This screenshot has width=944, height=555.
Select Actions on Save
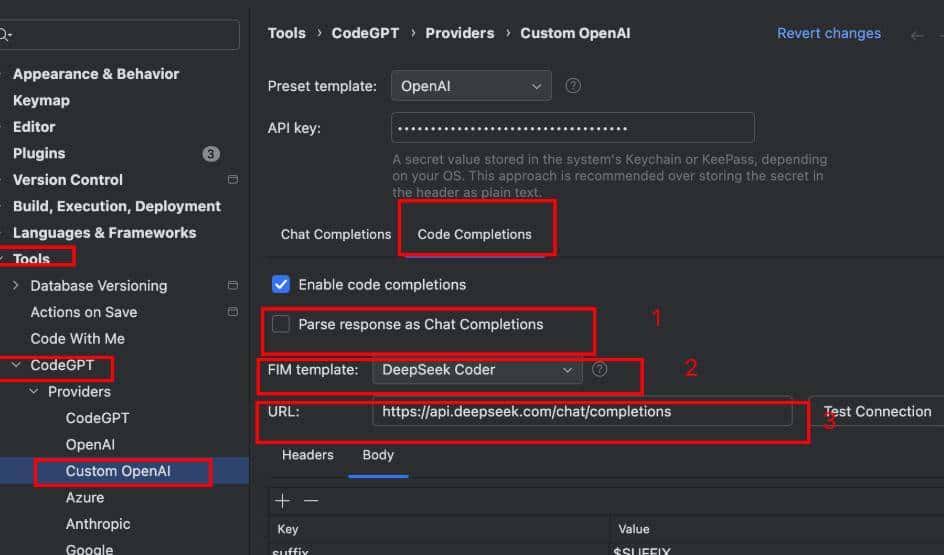click(x=84, y=312)
